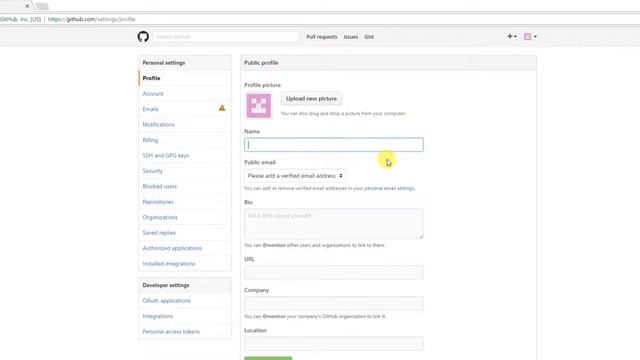Open Saved replies
Screen dimensions: 640x360
[x=185, y=233]
